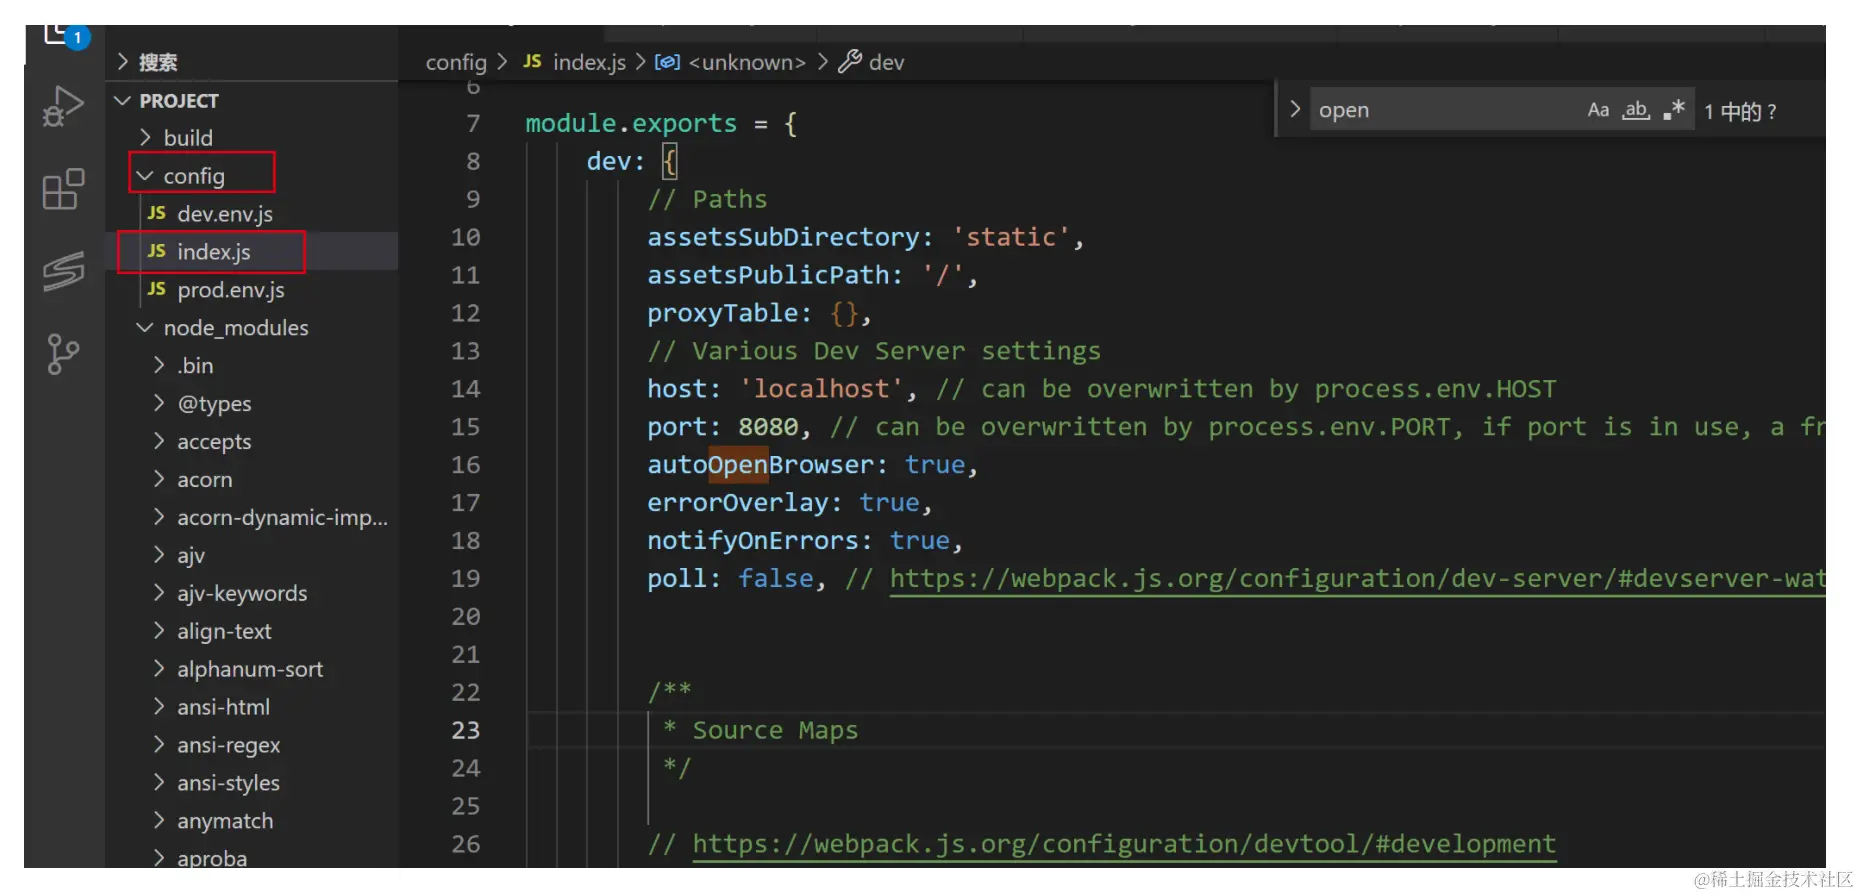The image size is (1860, 896).
Task: Toggle Match Case in the find widget
Action: point(1598,110)
